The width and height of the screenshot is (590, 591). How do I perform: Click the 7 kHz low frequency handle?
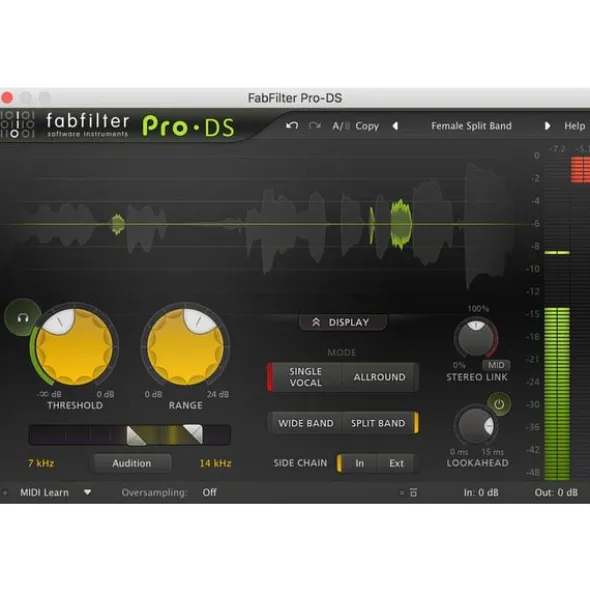coord(136,435)
